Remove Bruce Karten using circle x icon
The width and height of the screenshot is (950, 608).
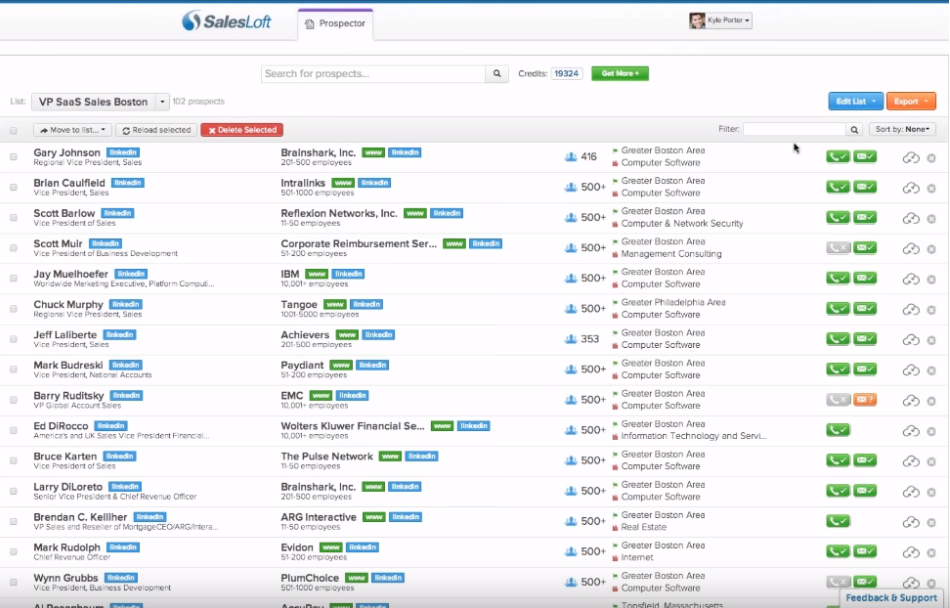[x=931, y=461]
